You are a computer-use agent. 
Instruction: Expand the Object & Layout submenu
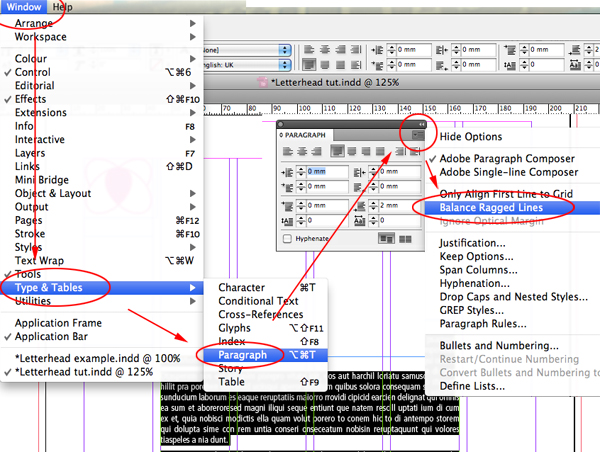pyautogui.click(x=102, y=193)
